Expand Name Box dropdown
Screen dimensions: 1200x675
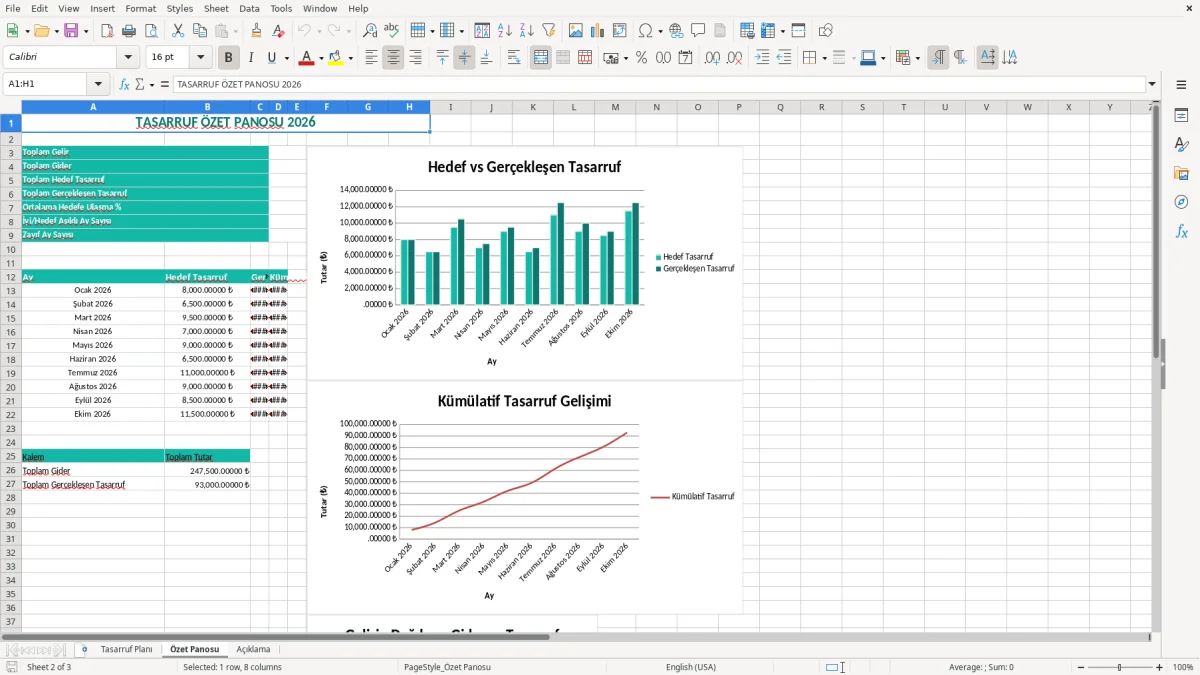pyautogui.click(x=98, y=84)
